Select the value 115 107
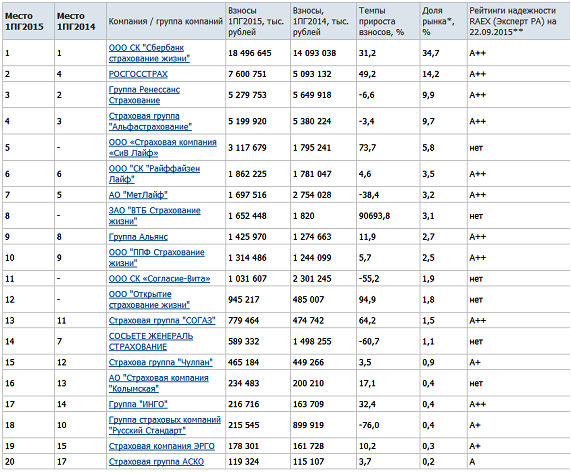 coord(308,462)
